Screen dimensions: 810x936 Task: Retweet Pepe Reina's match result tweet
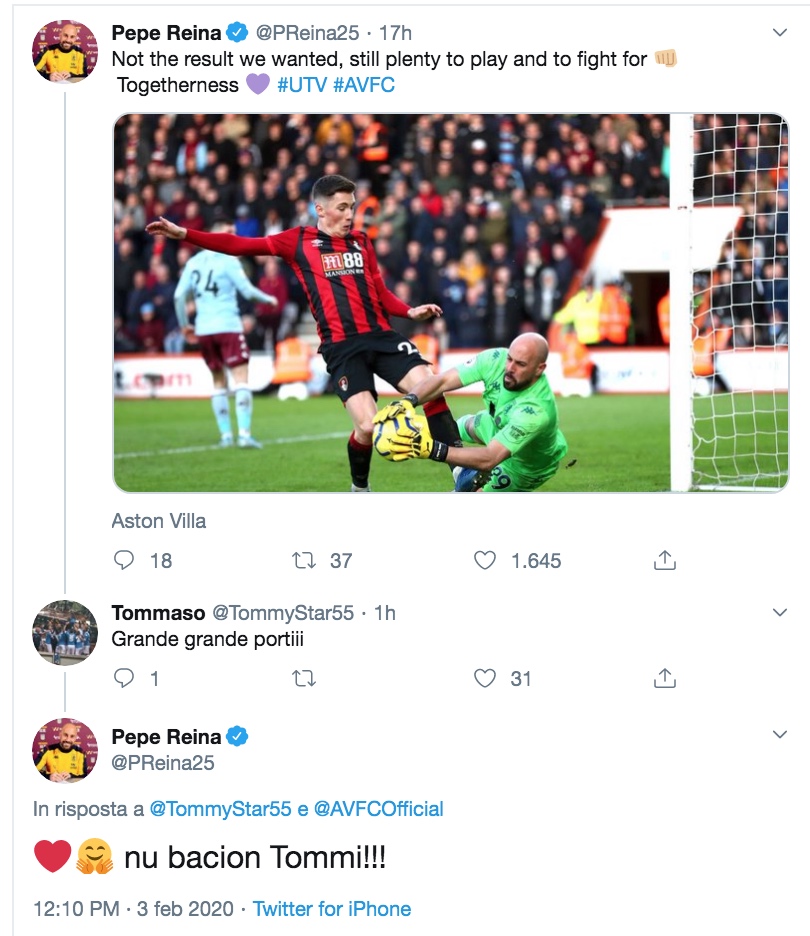304,560
